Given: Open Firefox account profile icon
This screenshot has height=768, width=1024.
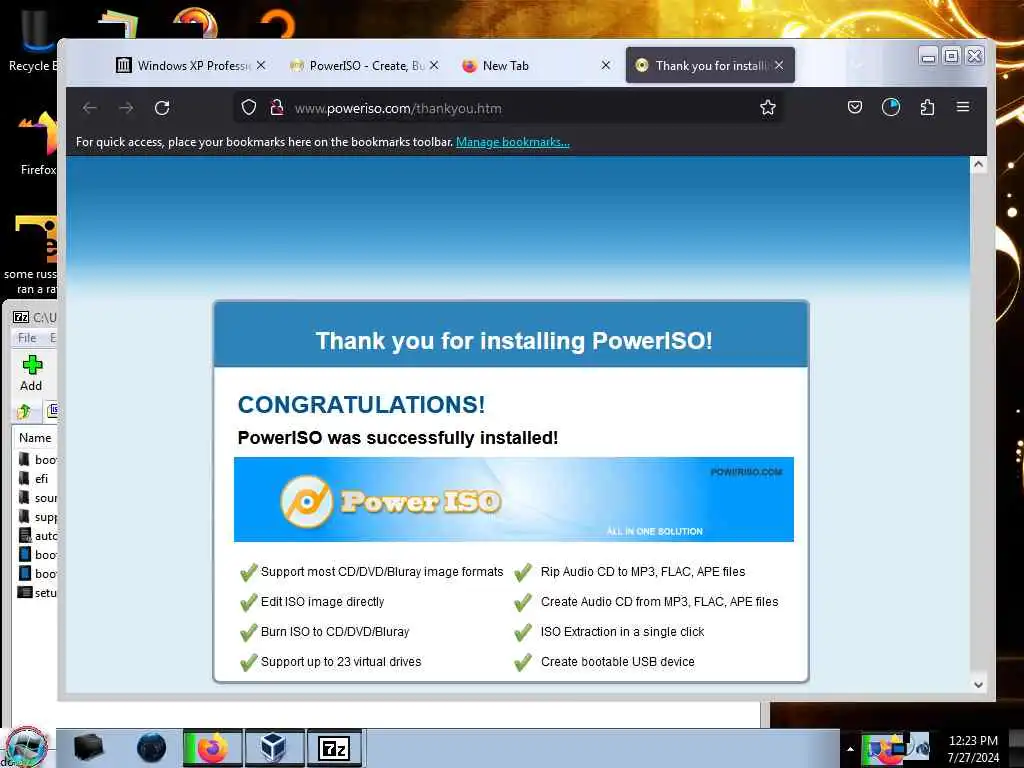Looking at the screenshot, I should pos(891,107).
